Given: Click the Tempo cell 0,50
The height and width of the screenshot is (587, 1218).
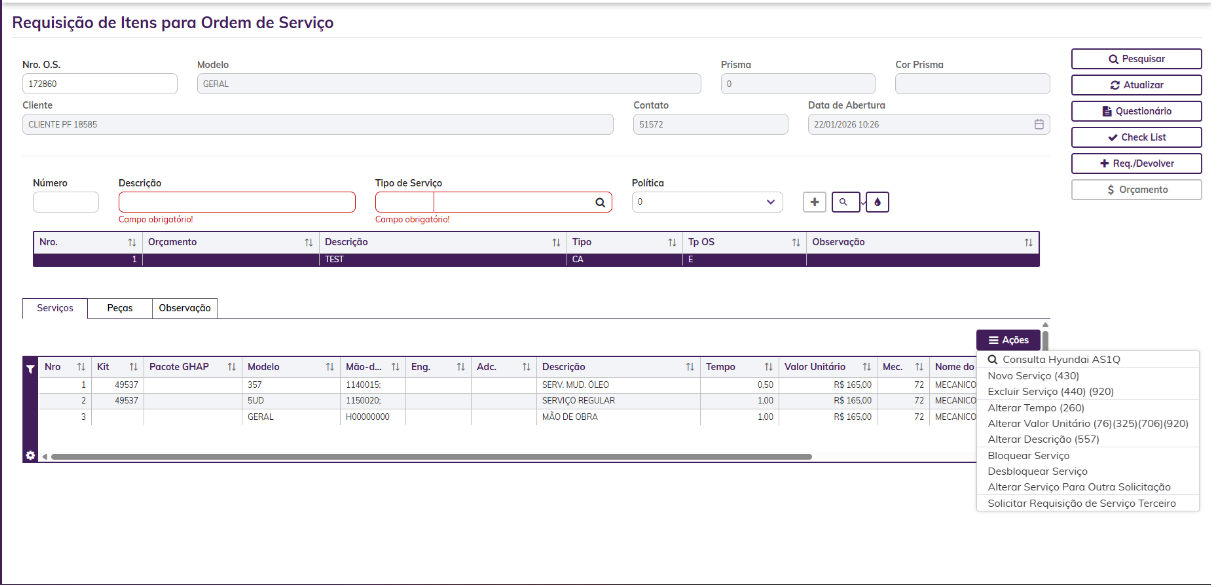Looking at the screenshot, I should [x=739, y=385].
